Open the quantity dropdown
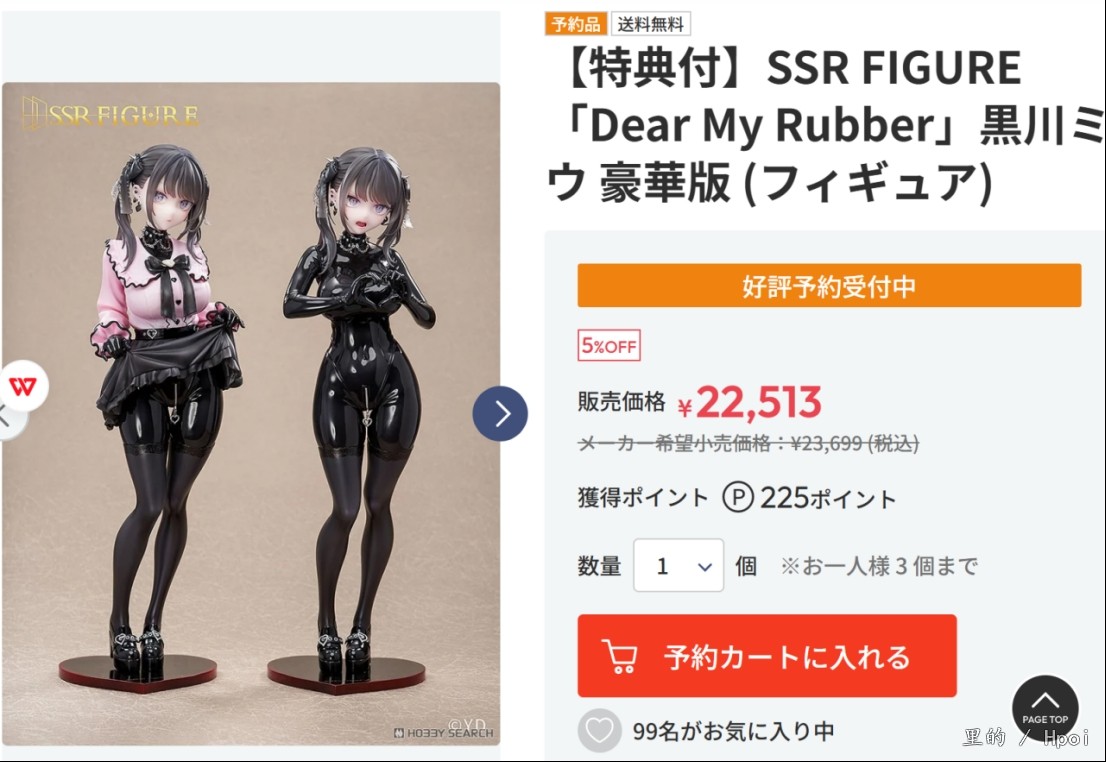Image resolution: width=1106 pixels, height=762 pixels. [x=678, y=565]
